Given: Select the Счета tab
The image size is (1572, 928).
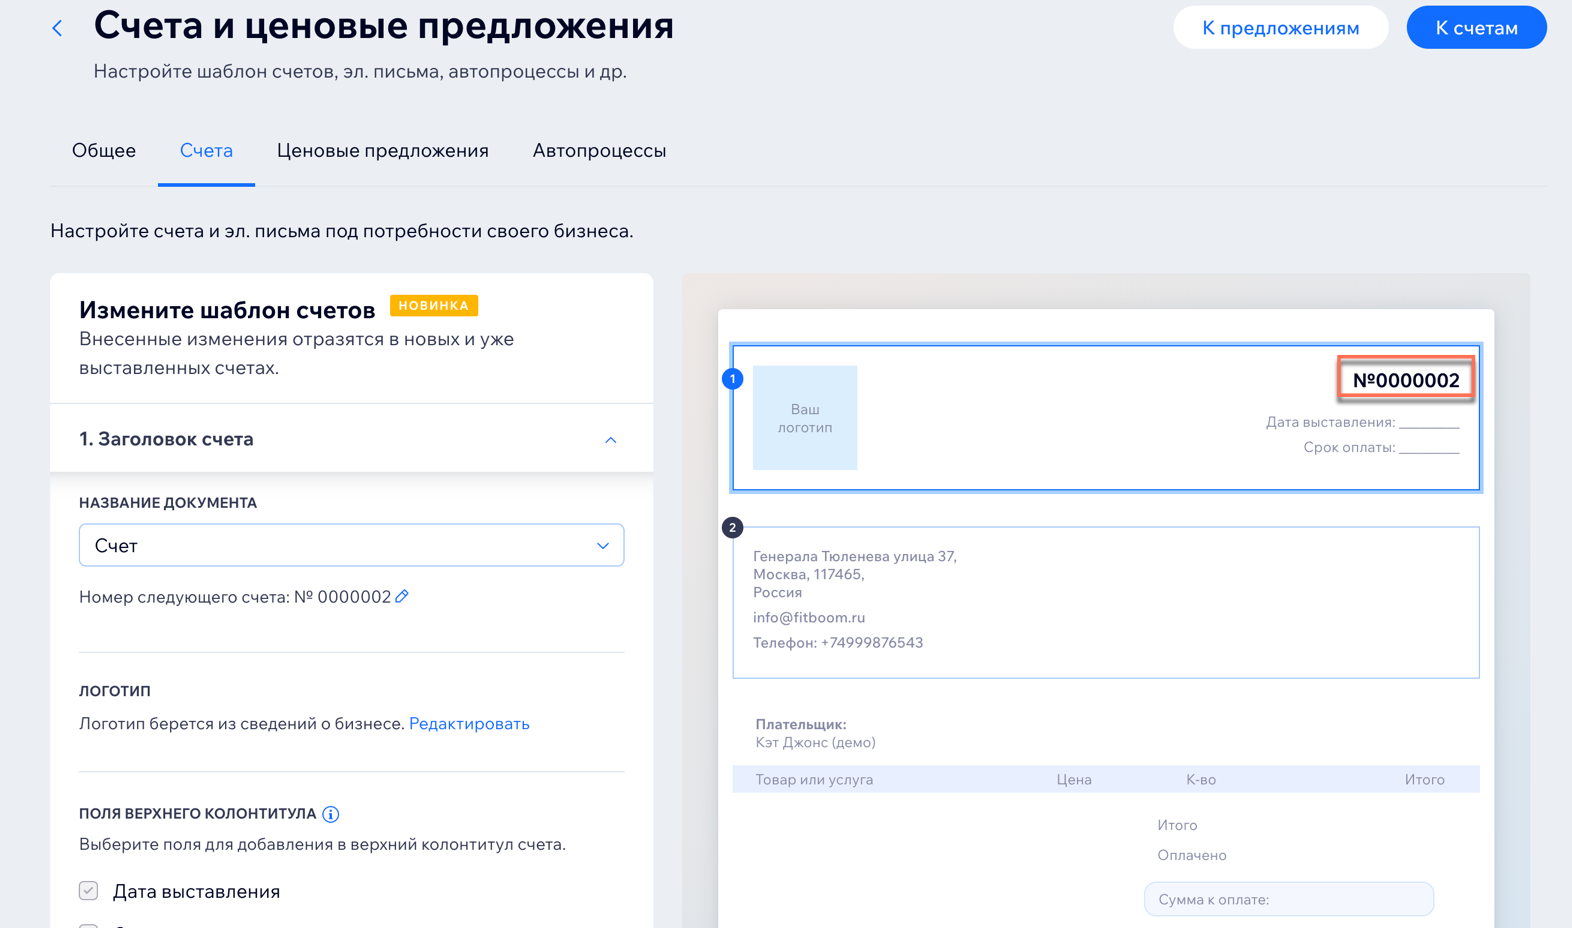Looking at the screenshot, I should (x=206, y=150).
